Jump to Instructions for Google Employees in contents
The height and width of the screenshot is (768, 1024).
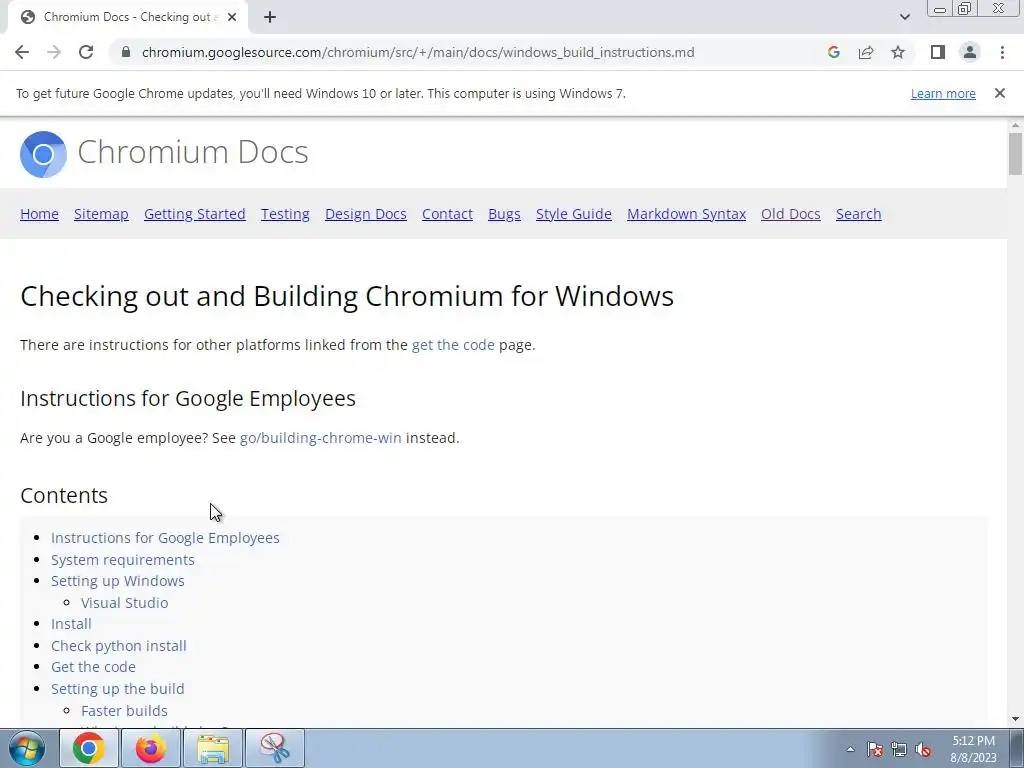pyautogui.click(x=165, y=538)
